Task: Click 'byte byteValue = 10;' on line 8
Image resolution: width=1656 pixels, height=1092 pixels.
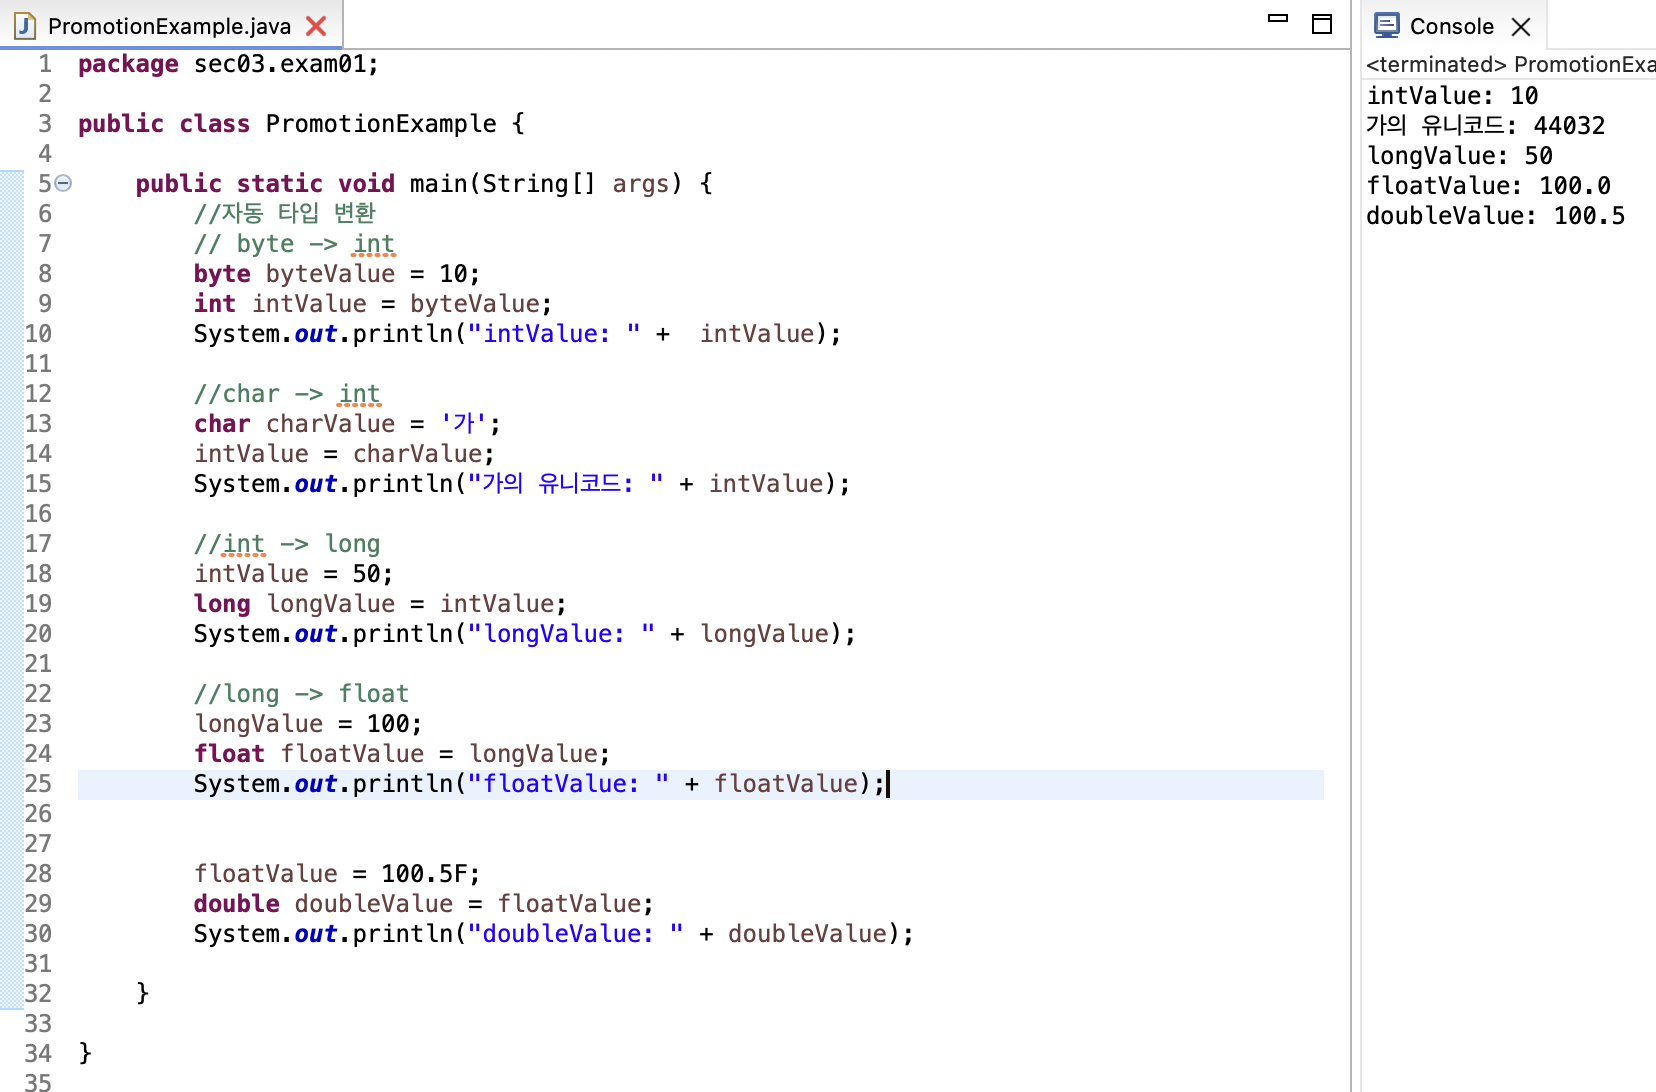Action: tap(337, 274)
